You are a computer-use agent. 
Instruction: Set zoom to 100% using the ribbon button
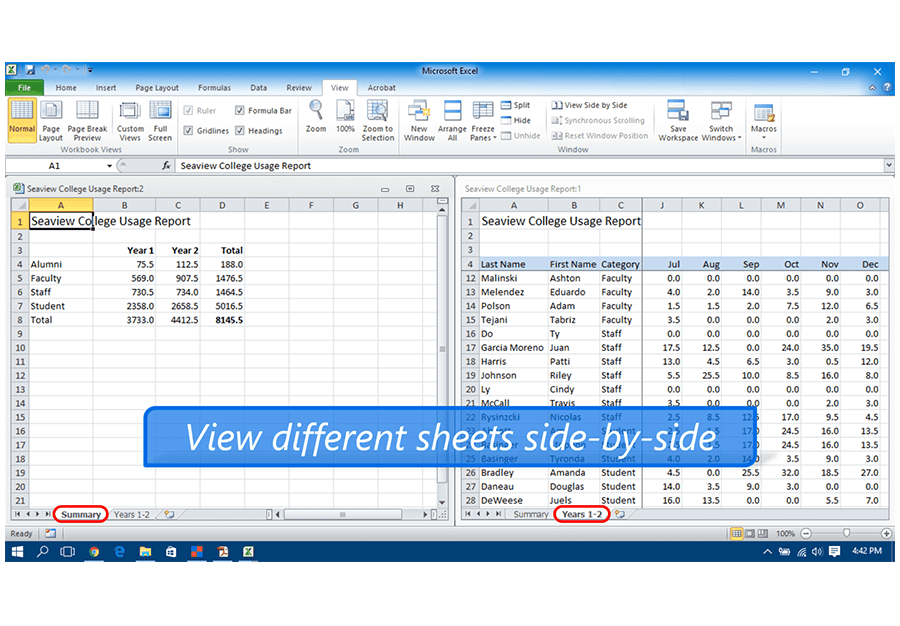click(345, 116)
